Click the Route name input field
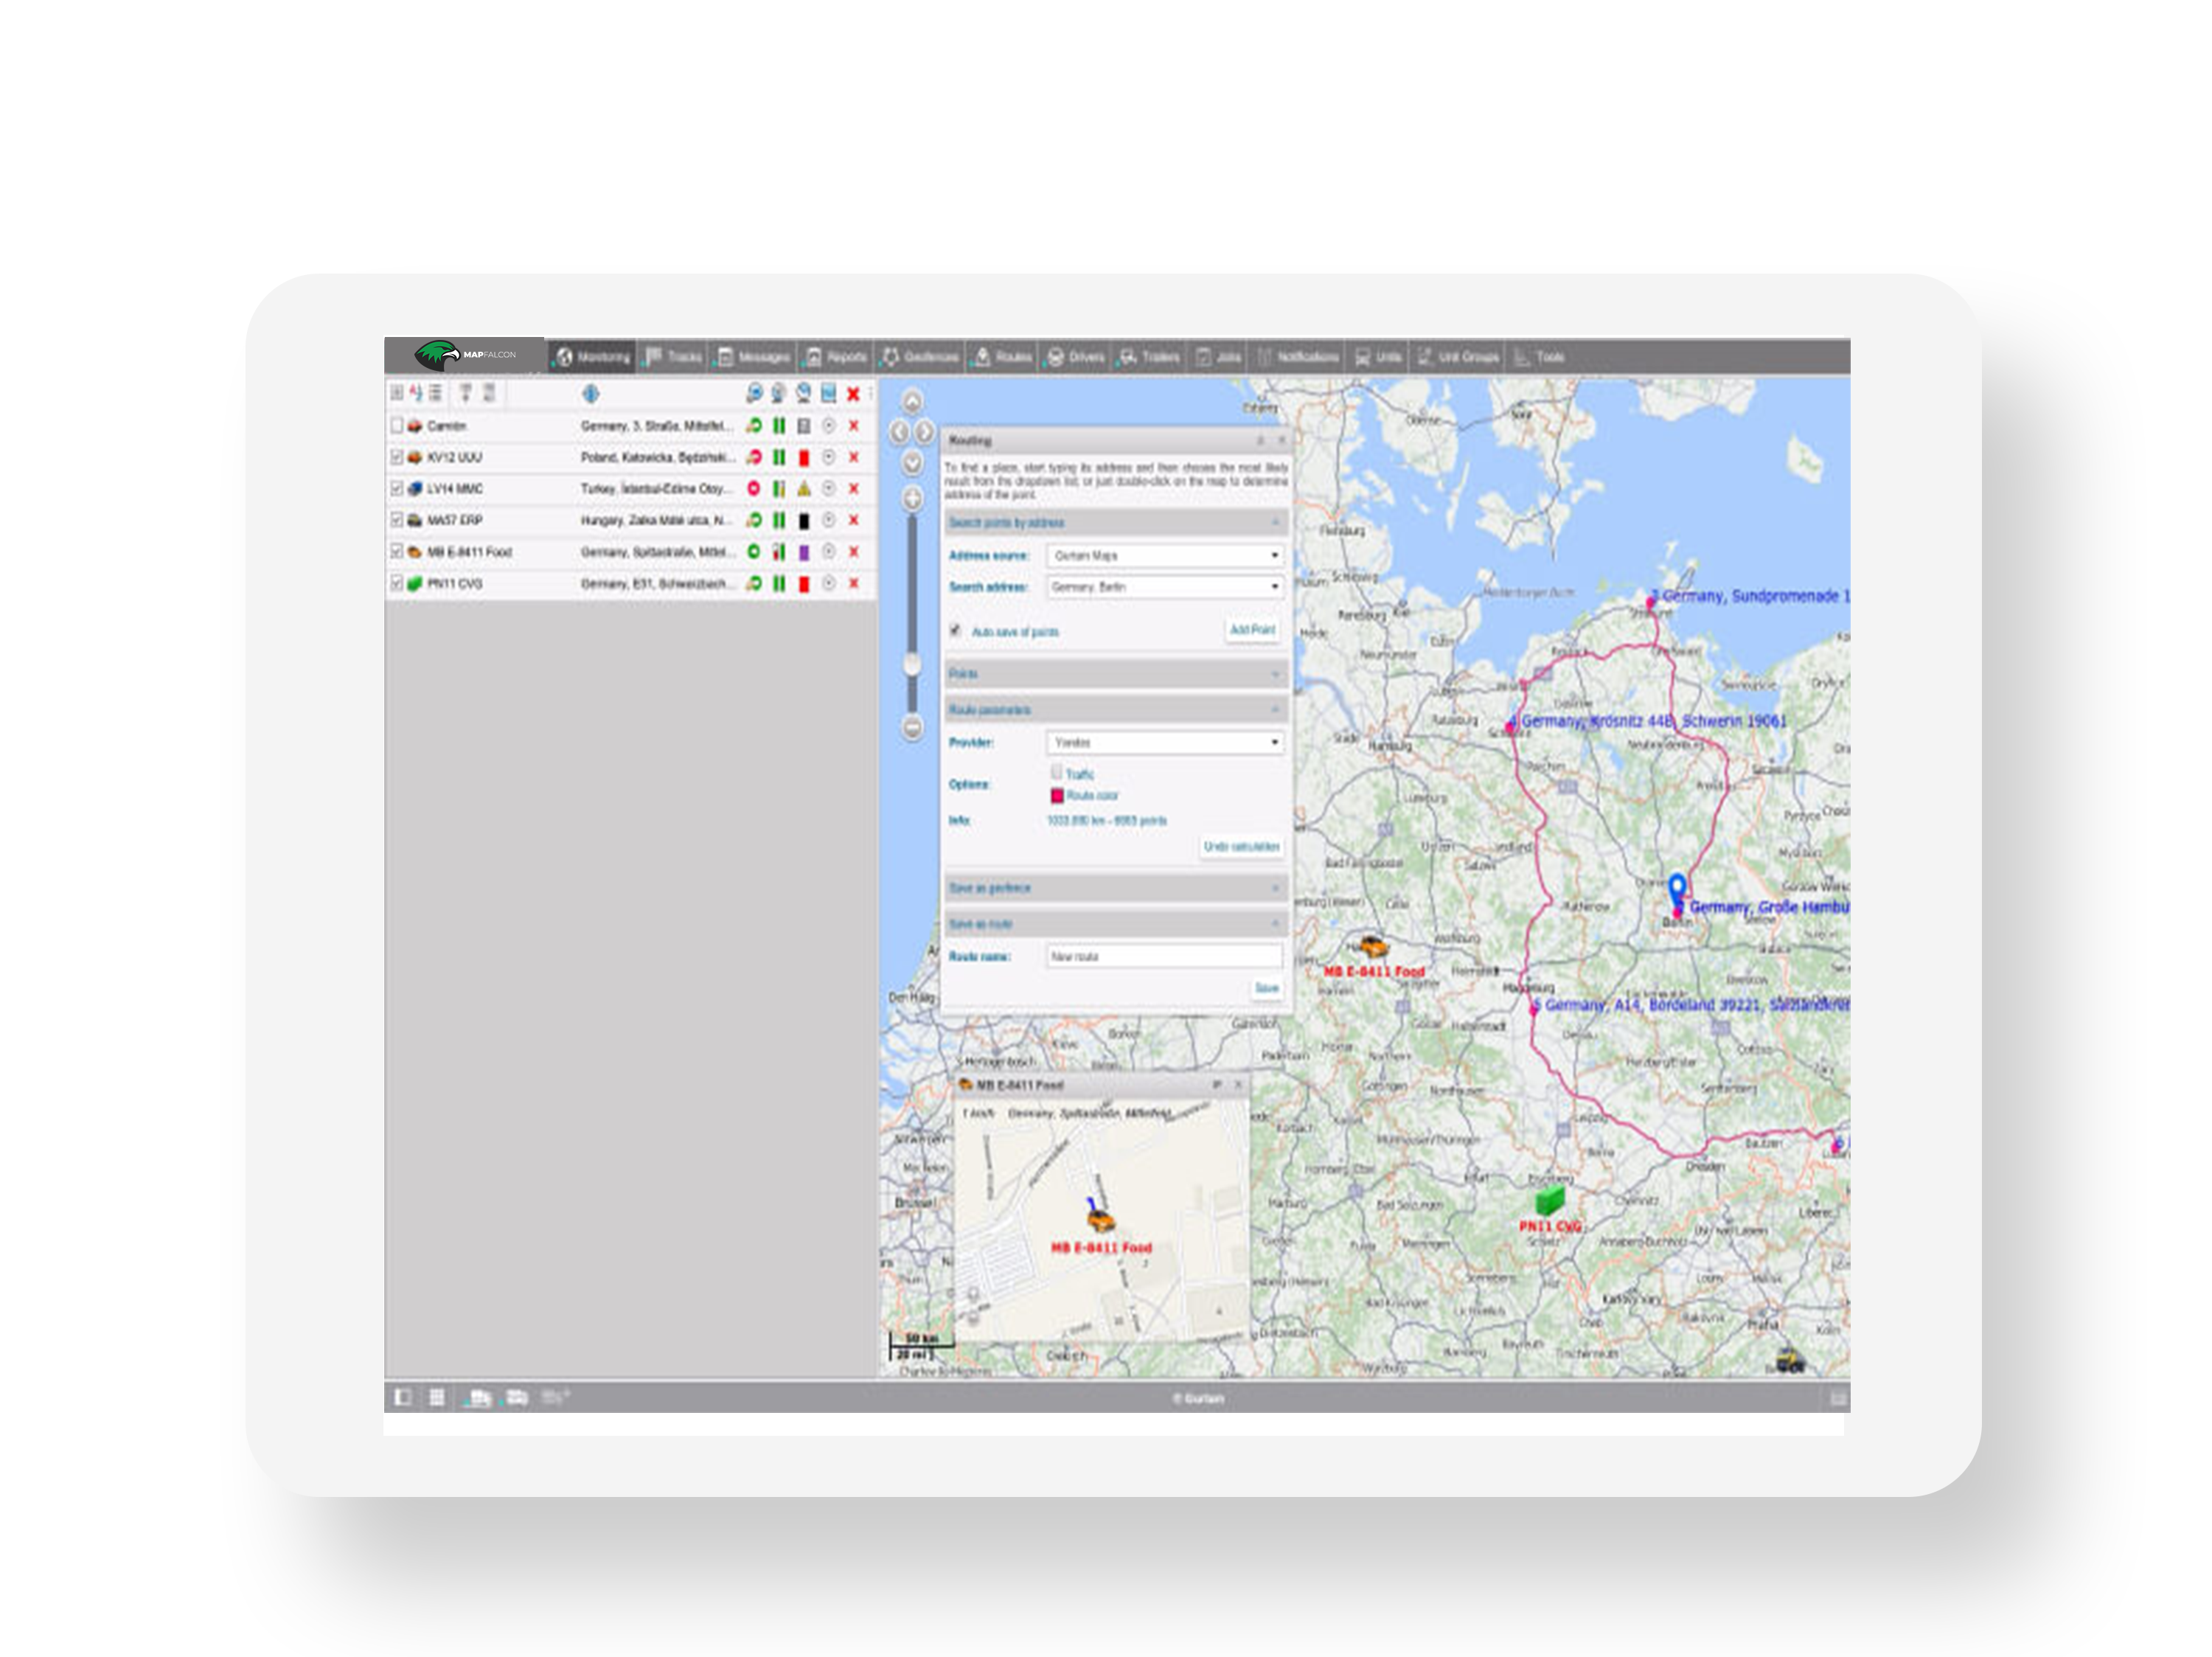Viewport: 2212px width, 1657px height. 1164,956
